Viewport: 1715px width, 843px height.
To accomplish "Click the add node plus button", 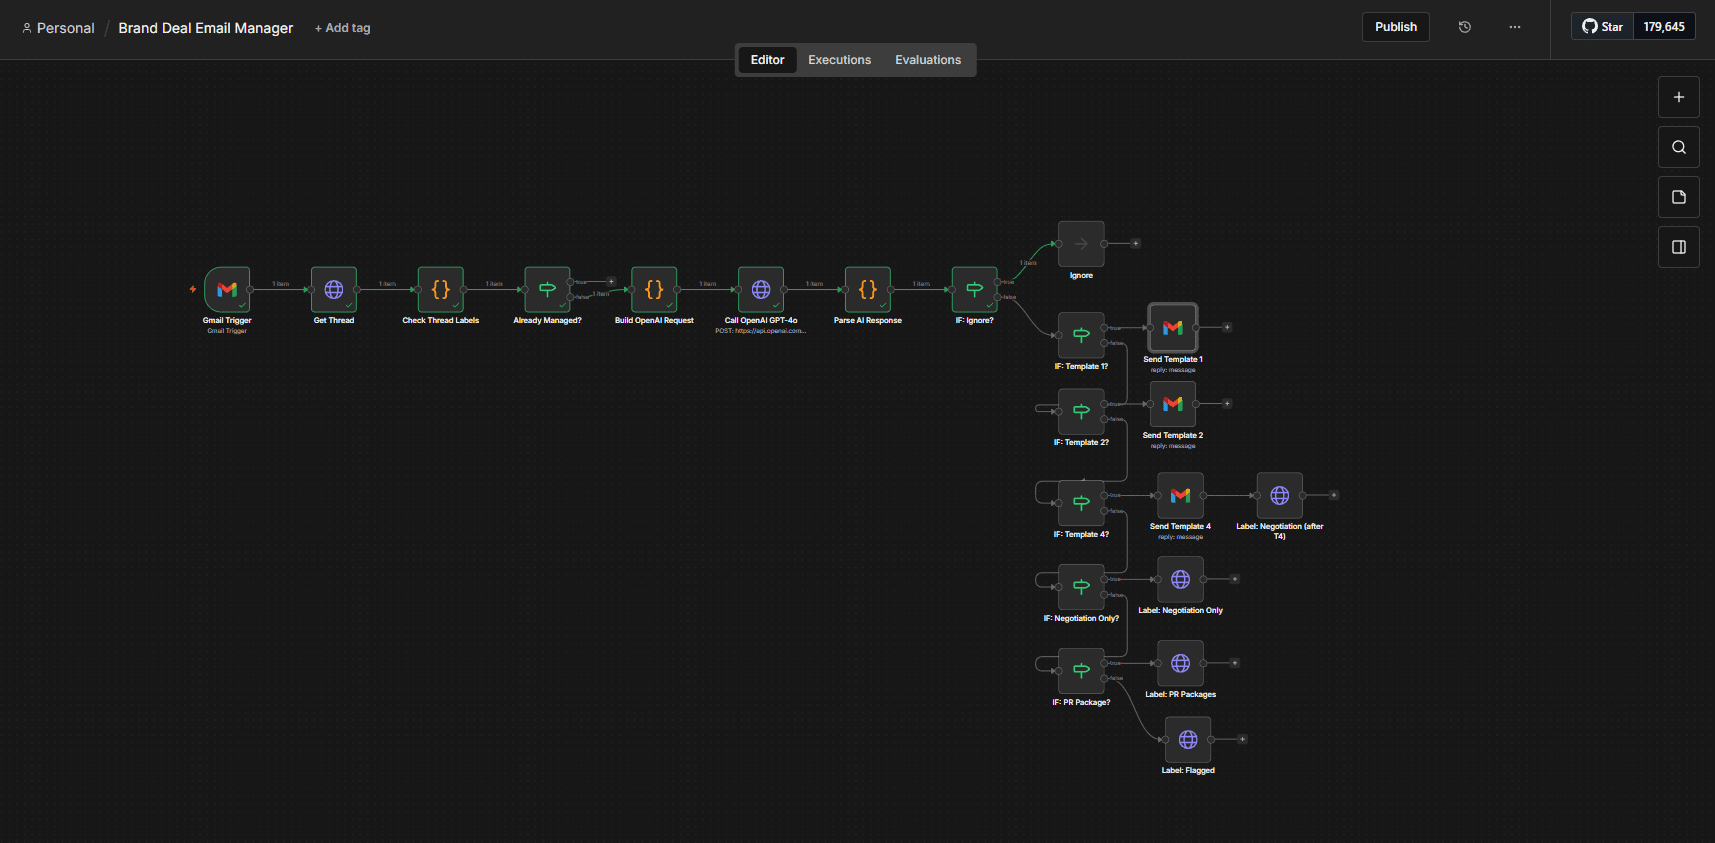I will pyautogui.click(x=1679, y=97).
